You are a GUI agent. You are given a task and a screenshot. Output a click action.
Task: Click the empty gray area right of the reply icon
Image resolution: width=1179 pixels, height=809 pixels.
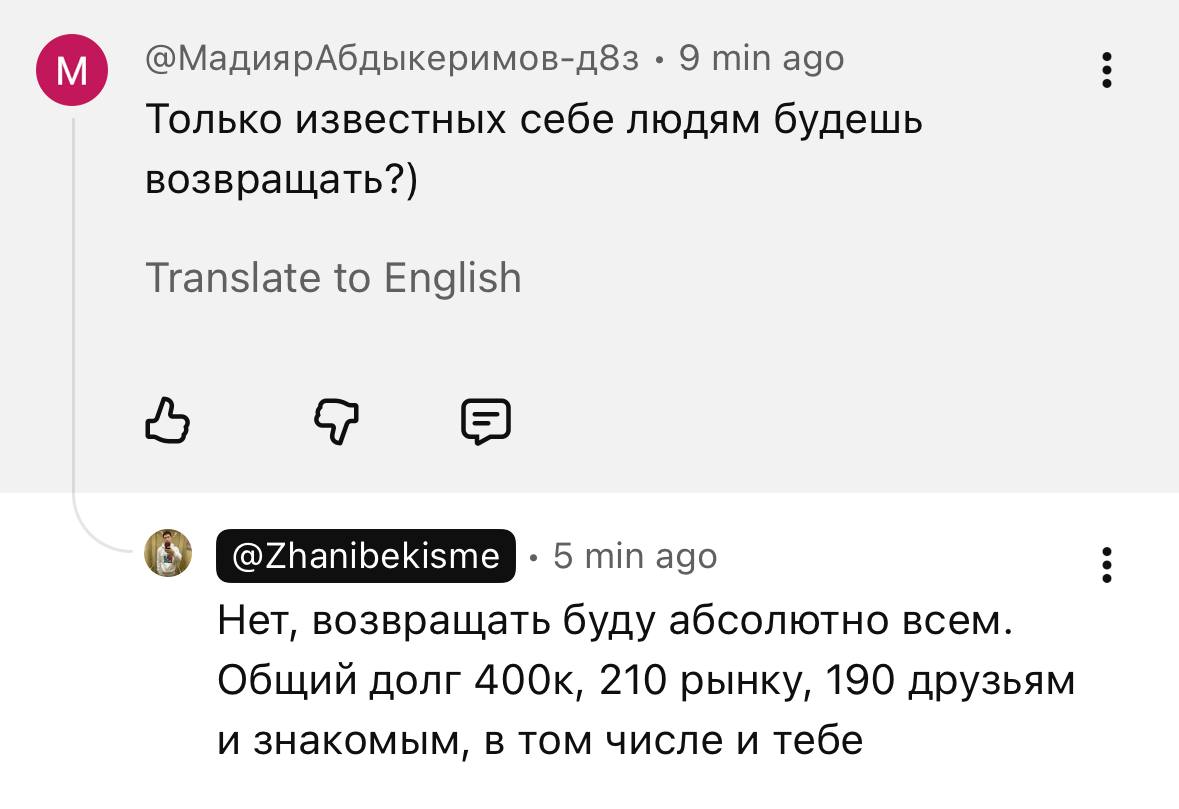[x=800, y=421]
